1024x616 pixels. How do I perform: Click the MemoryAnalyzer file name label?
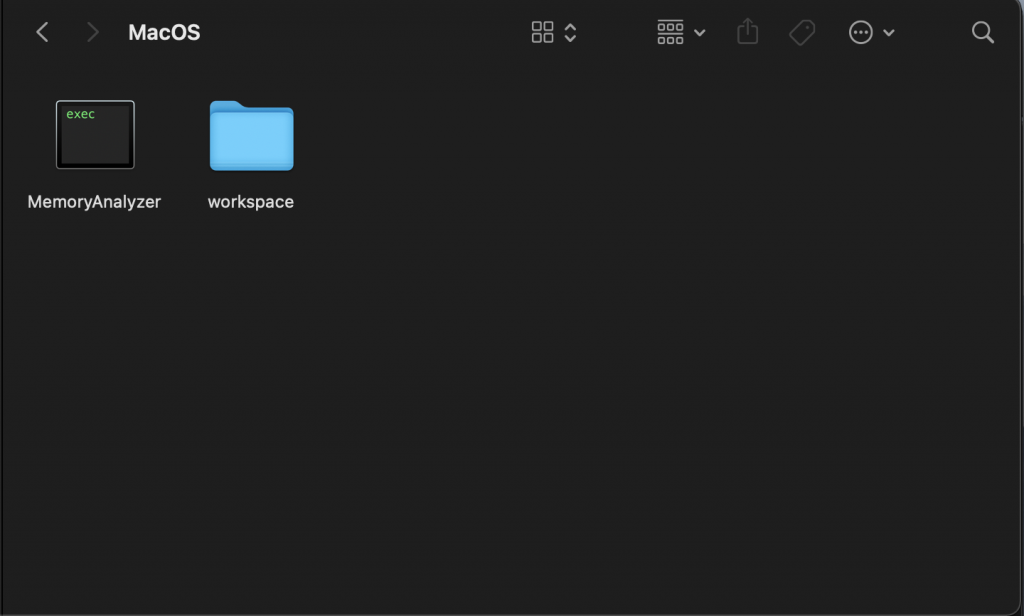(94, 202)
